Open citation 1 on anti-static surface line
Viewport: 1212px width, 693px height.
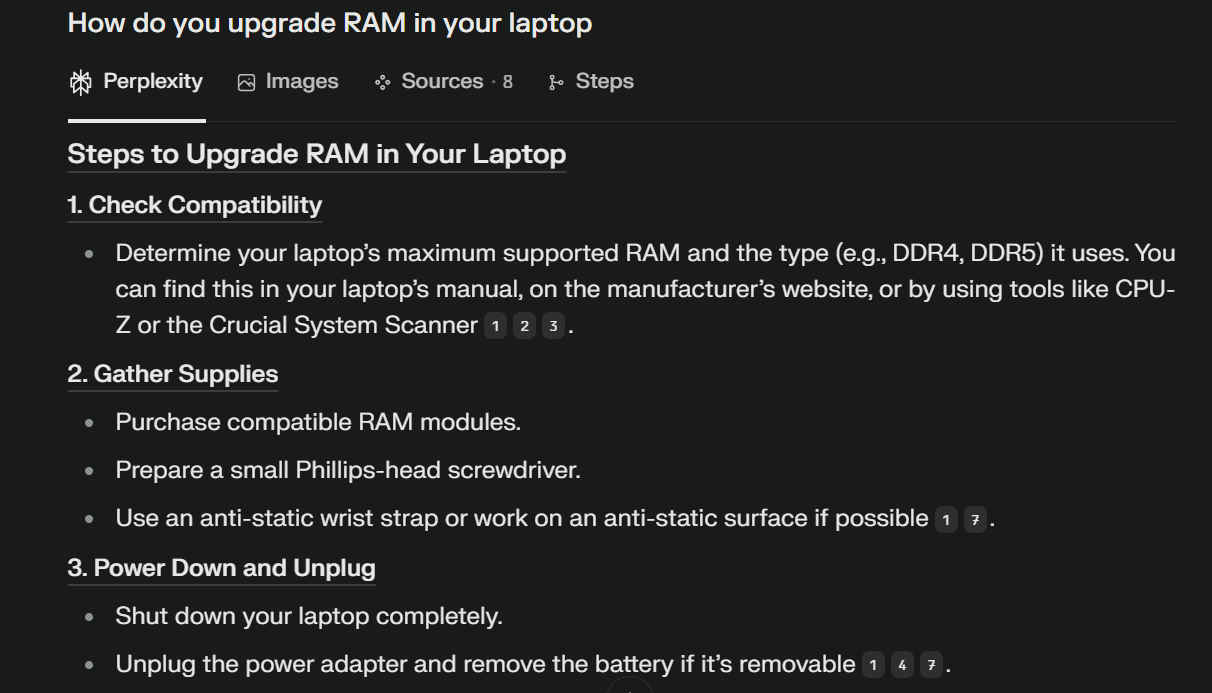pos(946,520)
